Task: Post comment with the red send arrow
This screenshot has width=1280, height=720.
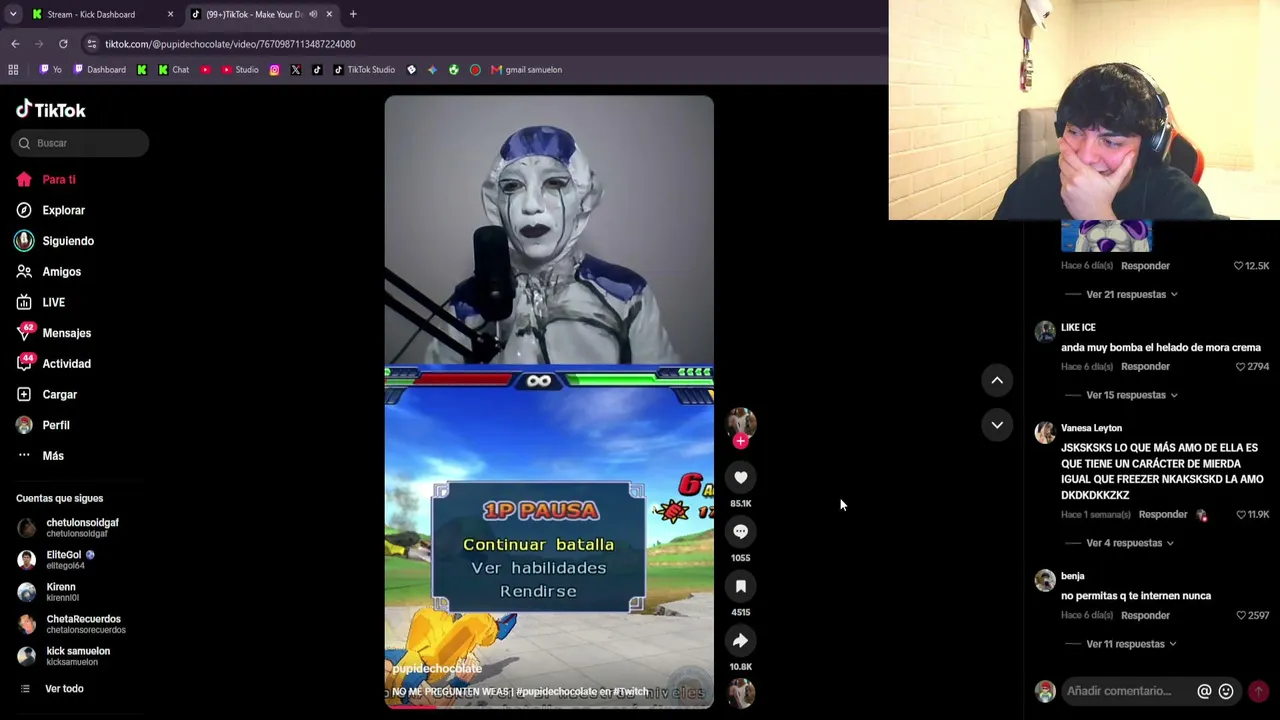Action: click(1258, 691)
